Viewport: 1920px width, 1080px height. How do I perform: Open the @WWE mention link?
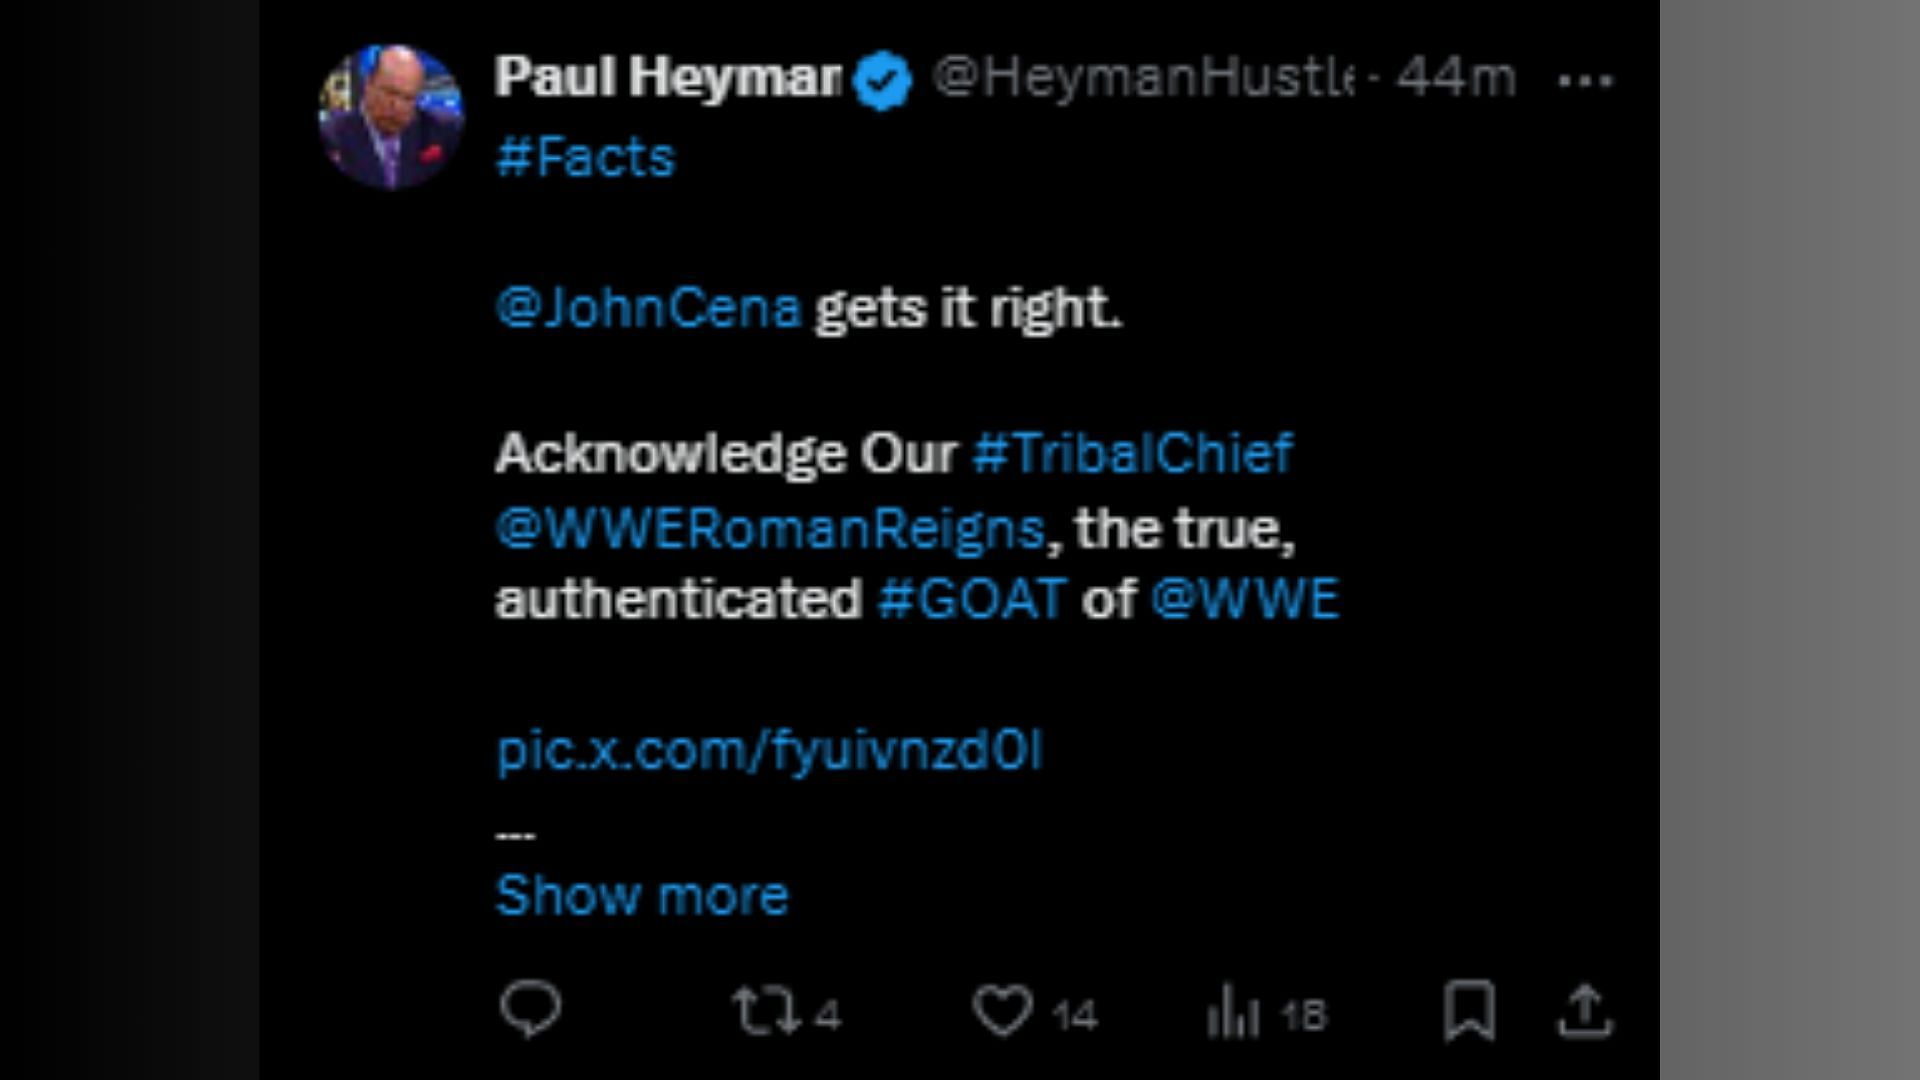coord(1244,599)
